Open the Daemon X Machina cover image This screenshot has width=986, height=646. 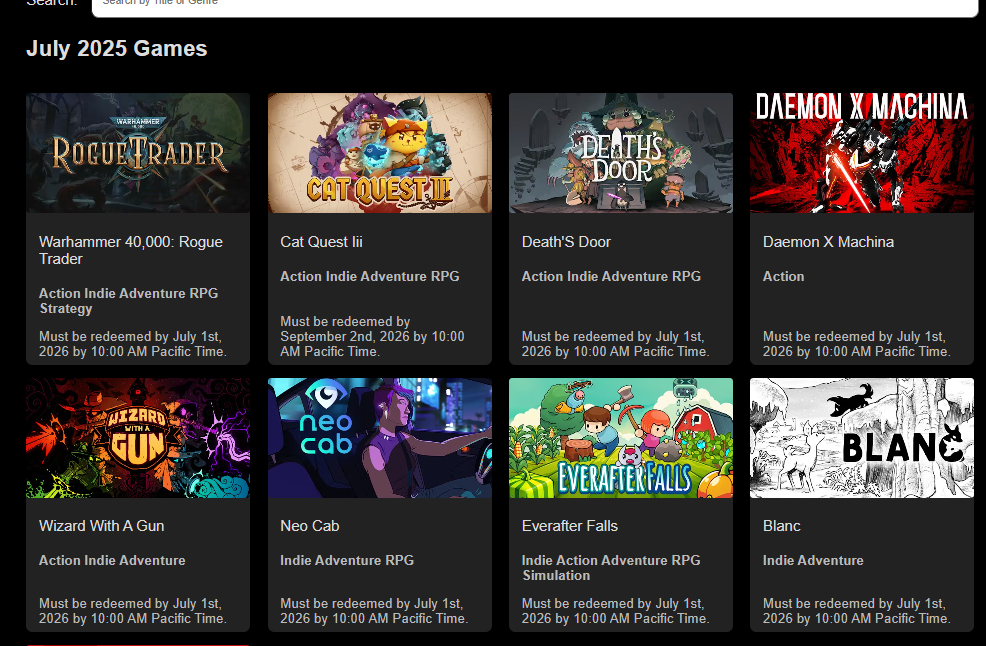(861, 153)
